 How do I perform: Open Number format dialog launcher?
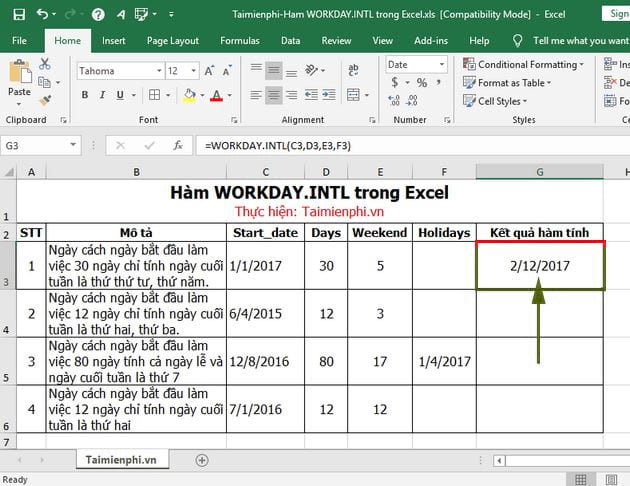pyautogui.click(x=447, y=120)
